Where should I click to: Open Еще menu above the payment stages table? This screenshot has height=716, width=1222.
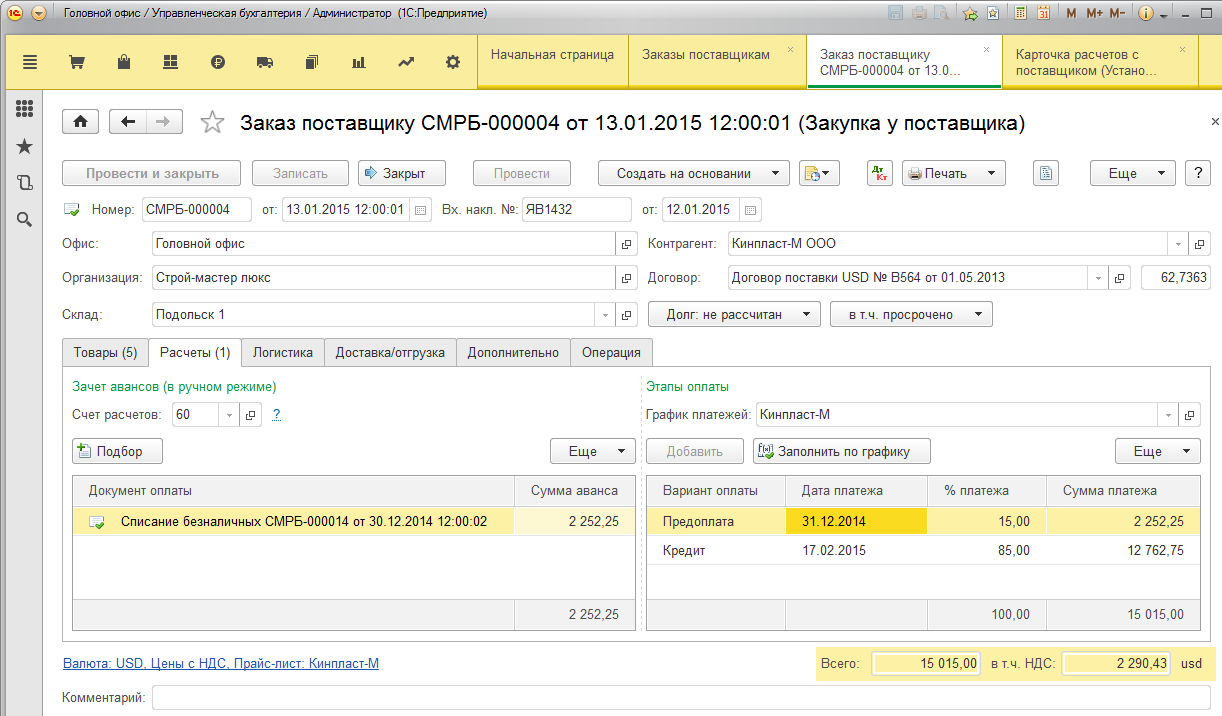1158,451
